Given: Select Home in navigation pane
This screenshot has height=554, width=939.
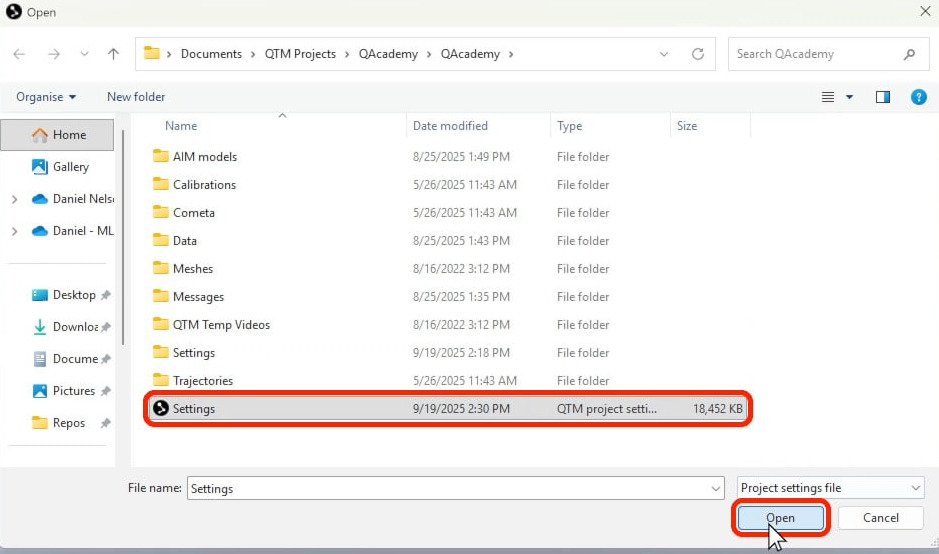Looking at the screenshot, I should 57,135.
